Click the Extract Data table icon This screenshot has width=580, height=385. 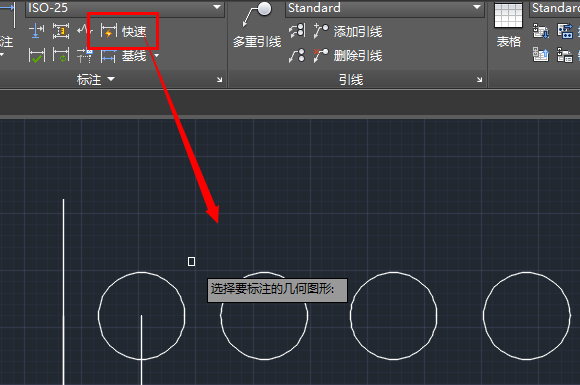[565, 31]
